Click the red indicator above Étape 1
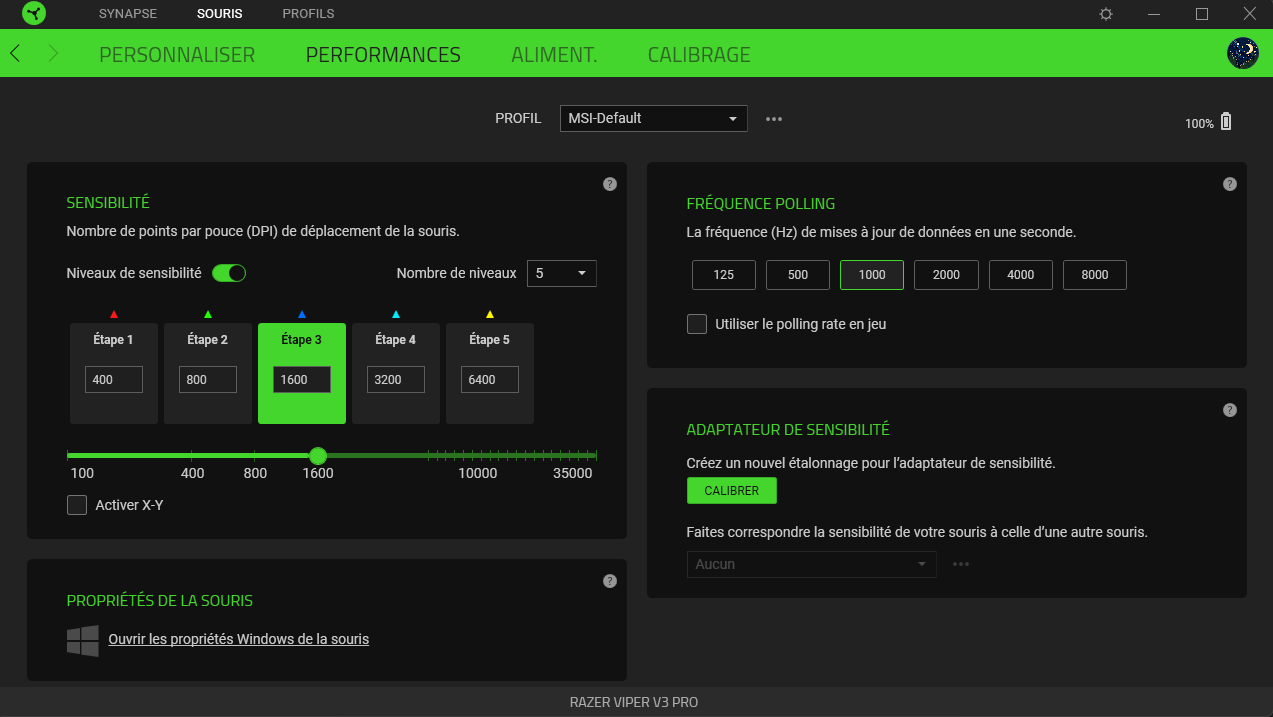 114,314
